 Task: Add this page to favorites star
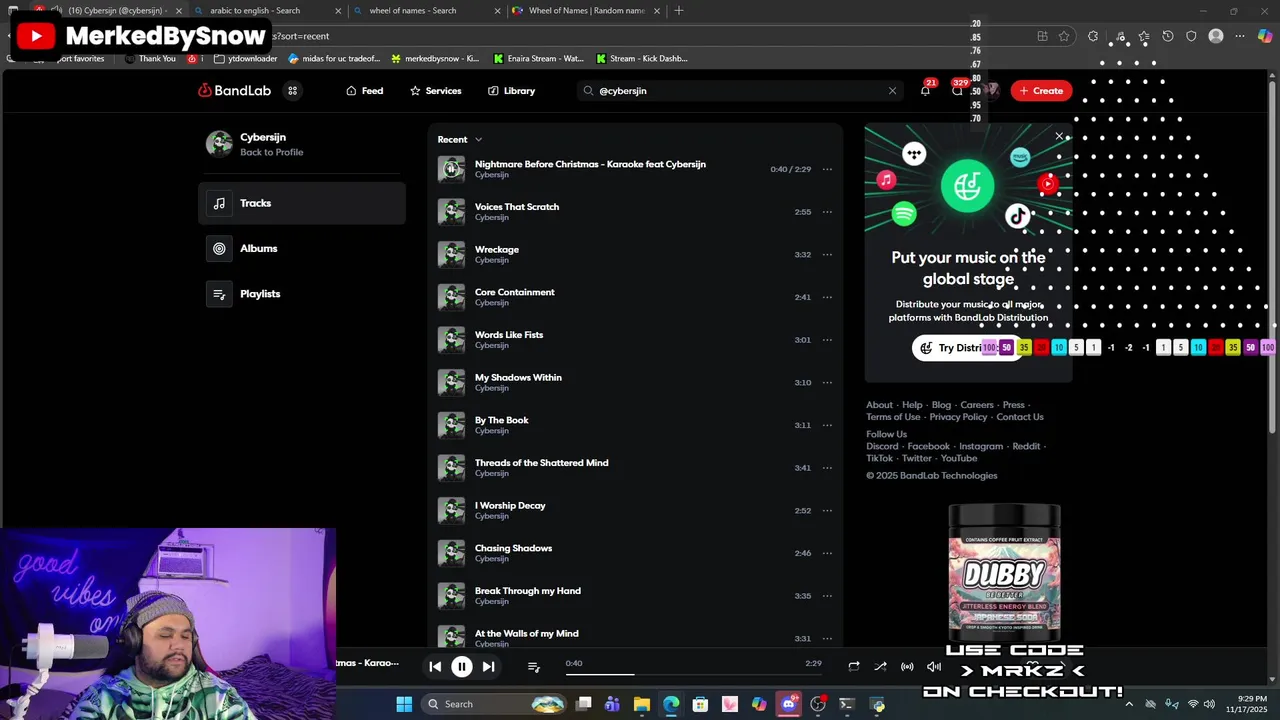tap(1064, 36)
